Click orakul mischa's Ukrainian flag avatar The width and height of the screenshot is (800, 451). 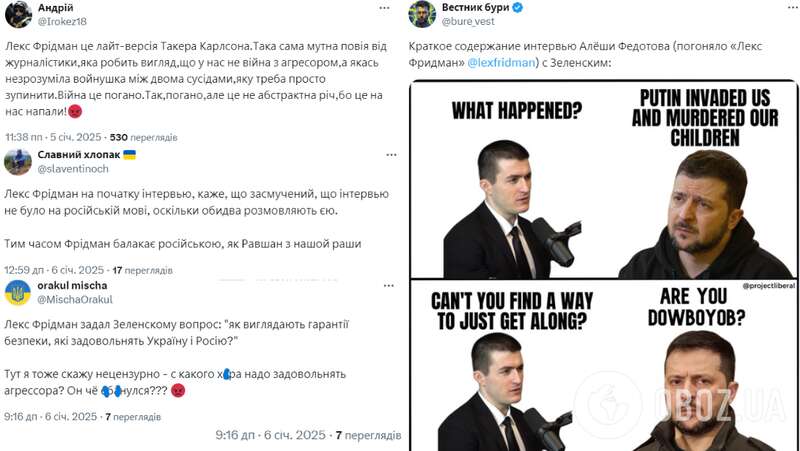[18, 293]
